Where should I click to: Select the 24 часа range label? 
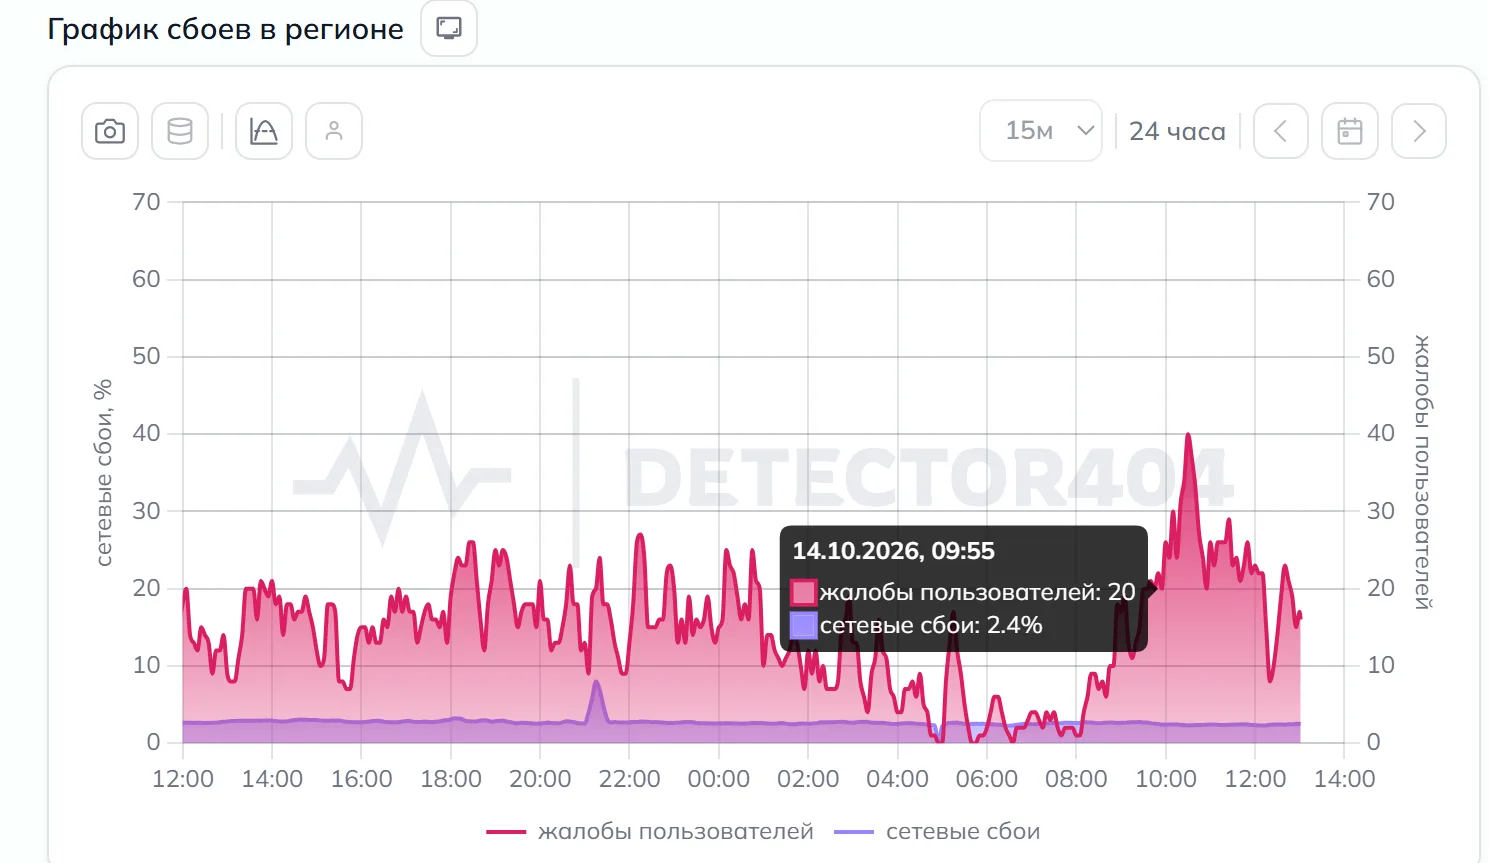click(x=1177, y=131)
